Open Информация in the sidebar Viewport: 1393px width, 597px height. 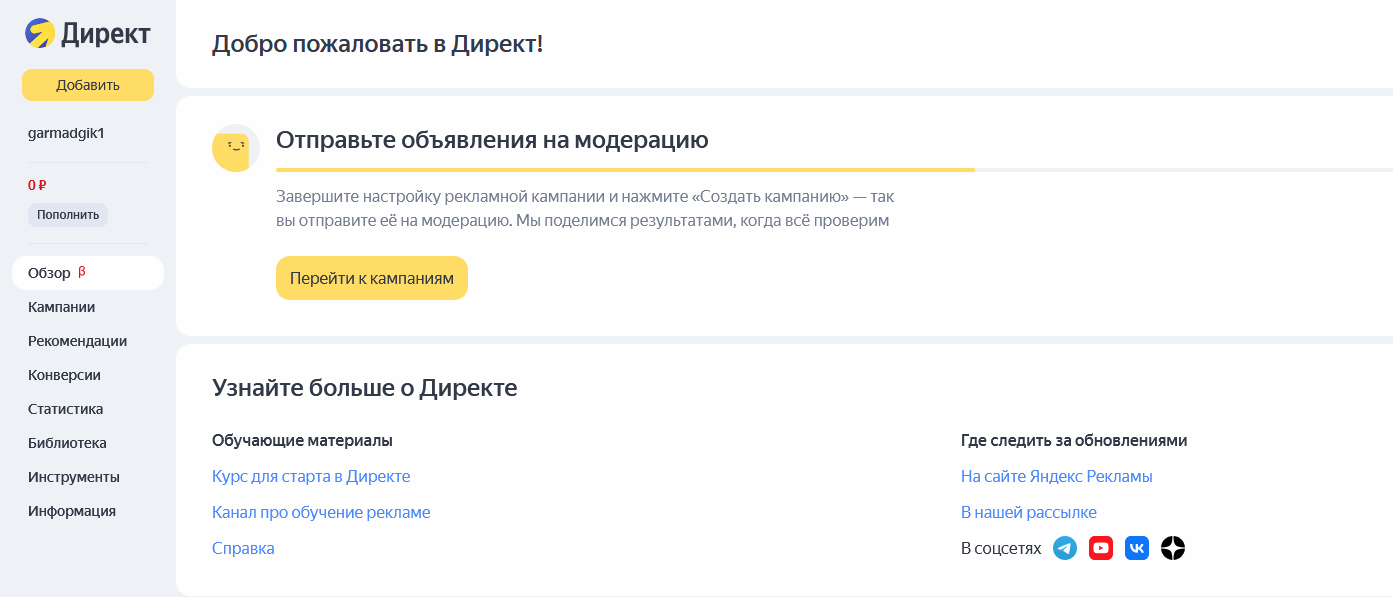pyautogui.click(x=72, y=511)
